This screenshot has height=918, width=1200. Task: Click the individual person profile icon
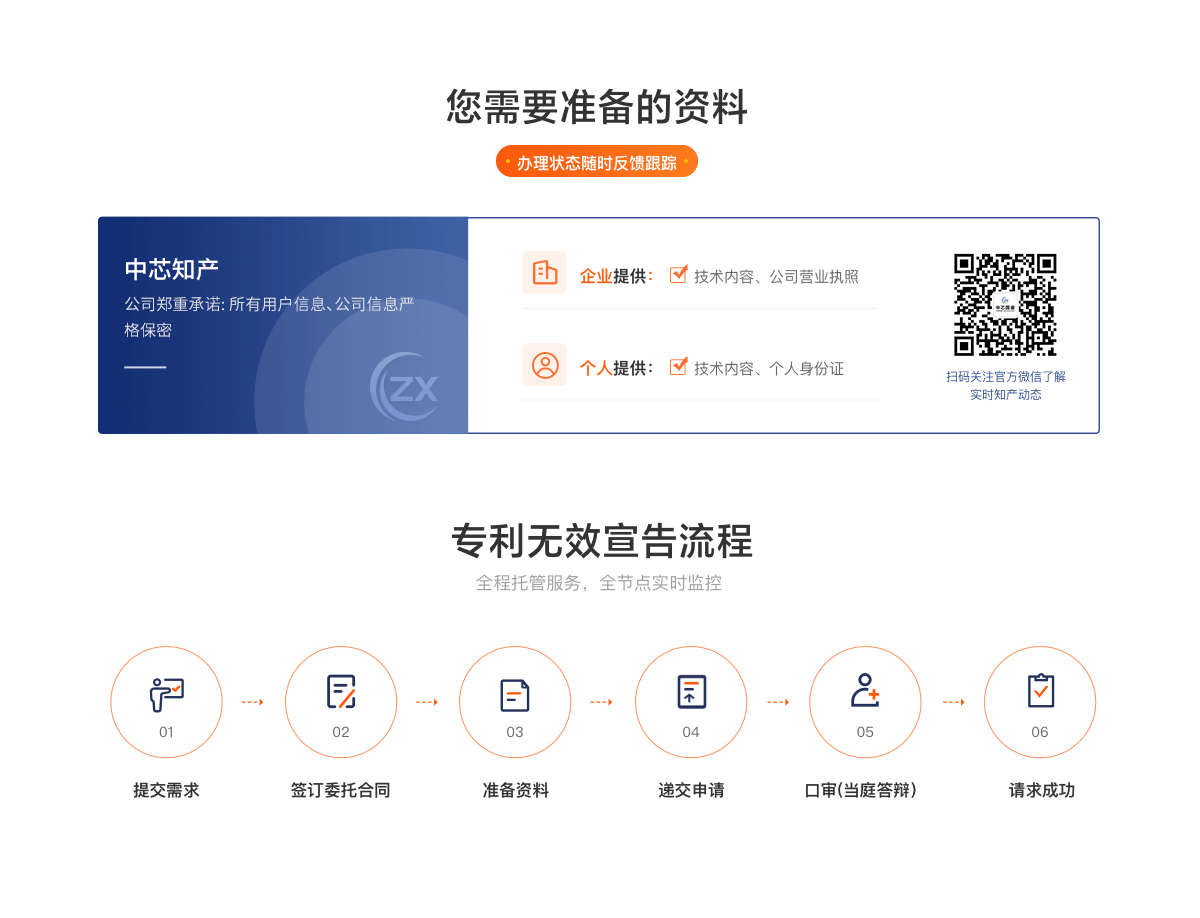pyautogui.click(x=544, y=365)
